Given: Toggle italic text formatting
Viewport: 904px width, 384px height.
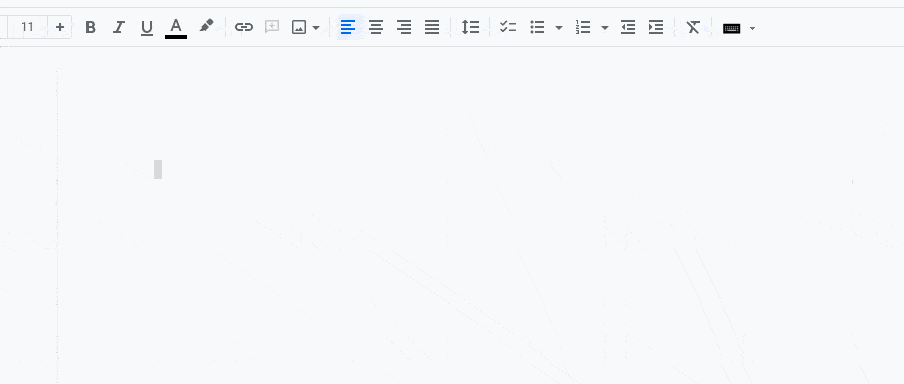Looking at the screenshot, I should point(119,27).
